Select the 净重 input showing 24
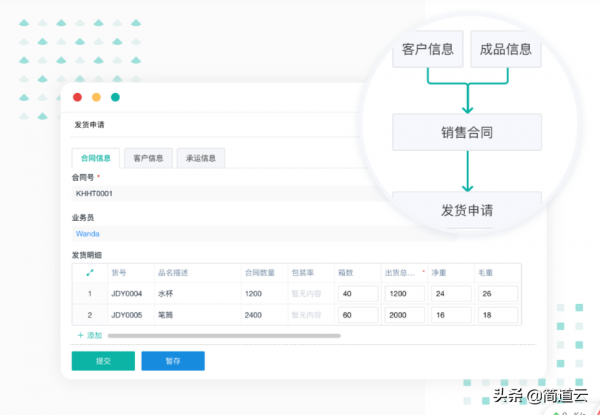Image resolution: width=600 pixels, height=415 pixels. 450,294
